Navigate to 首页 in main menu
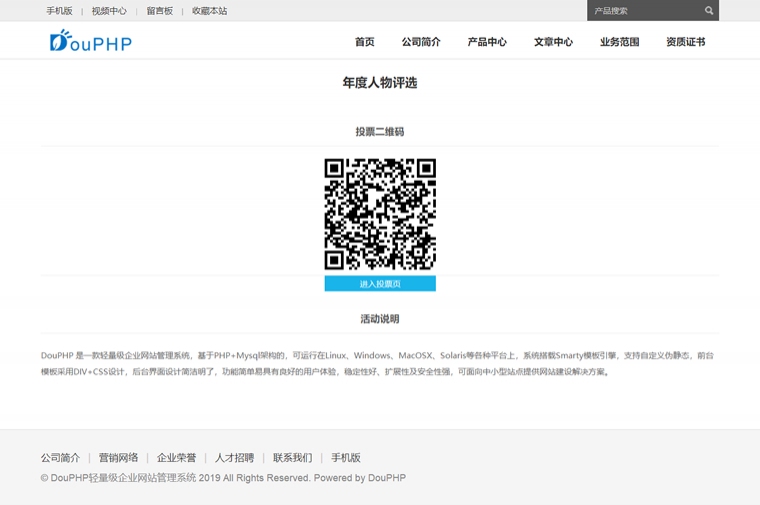 coord(364,42)
